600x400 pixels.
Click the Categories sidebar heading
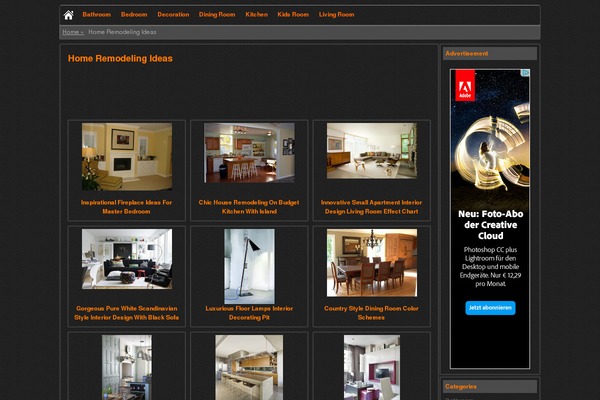pyautogui.click(x=461, y=387)
